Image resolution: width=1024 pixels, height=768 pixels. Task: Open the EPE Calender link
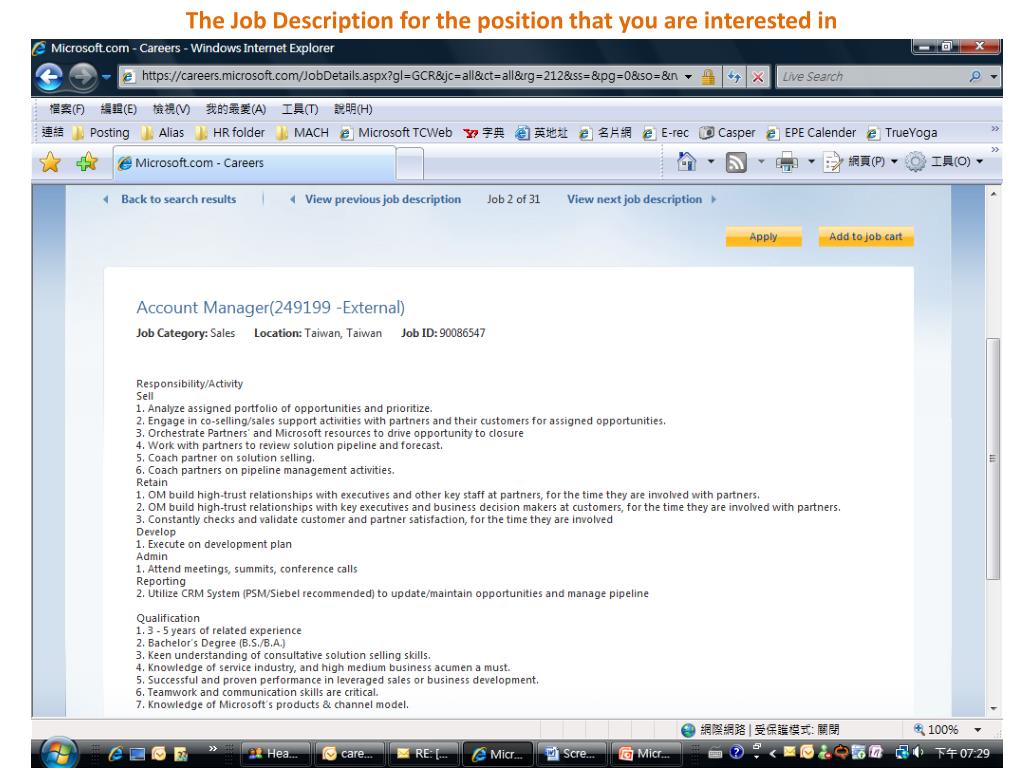(811, 133)
